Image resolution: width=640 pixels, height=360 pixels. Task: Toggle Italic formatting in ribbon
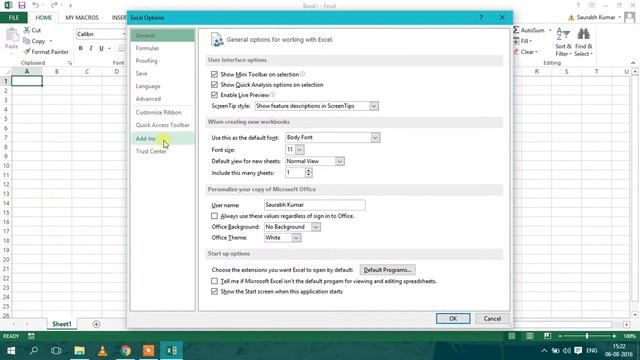tap(91, 48)
